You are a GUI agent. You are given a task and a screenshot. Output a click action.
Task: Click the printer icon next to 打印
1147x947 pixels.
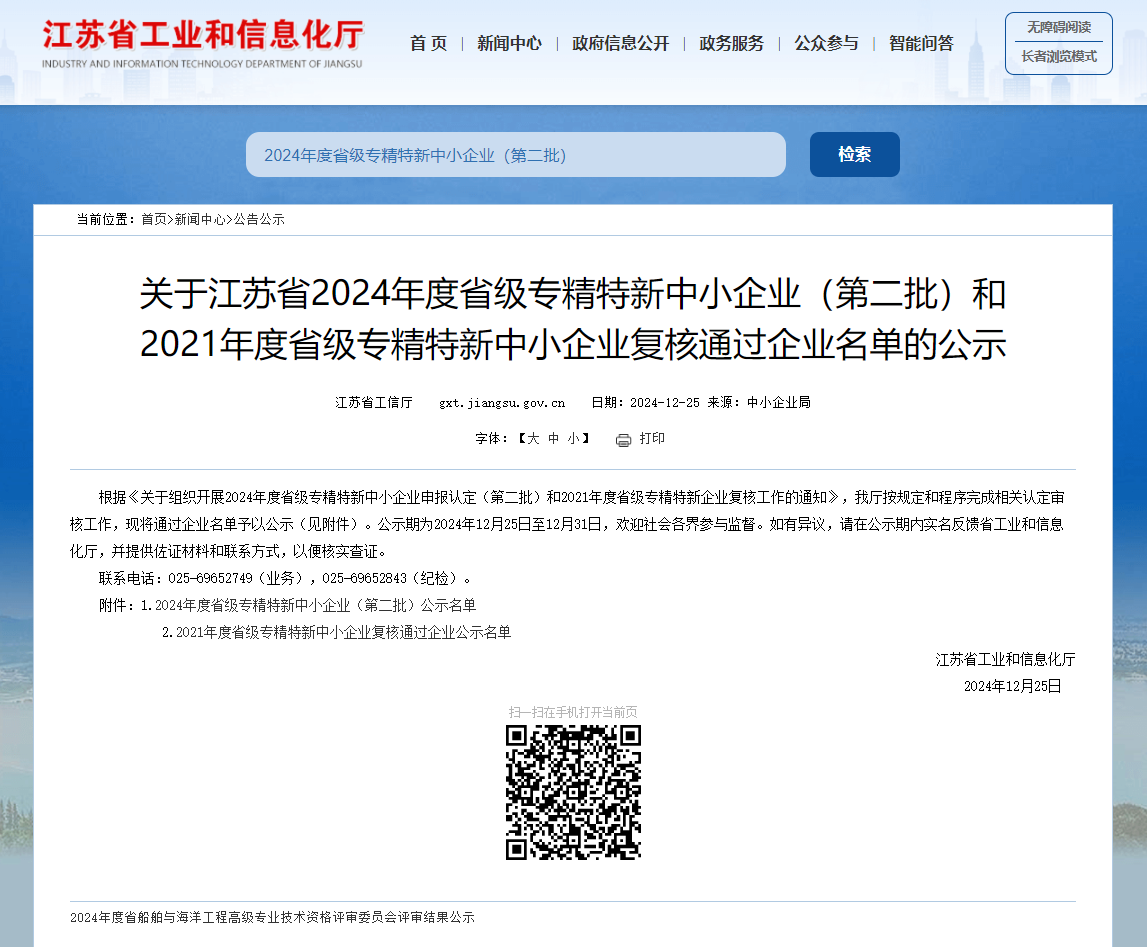click(x=623, y=439)
